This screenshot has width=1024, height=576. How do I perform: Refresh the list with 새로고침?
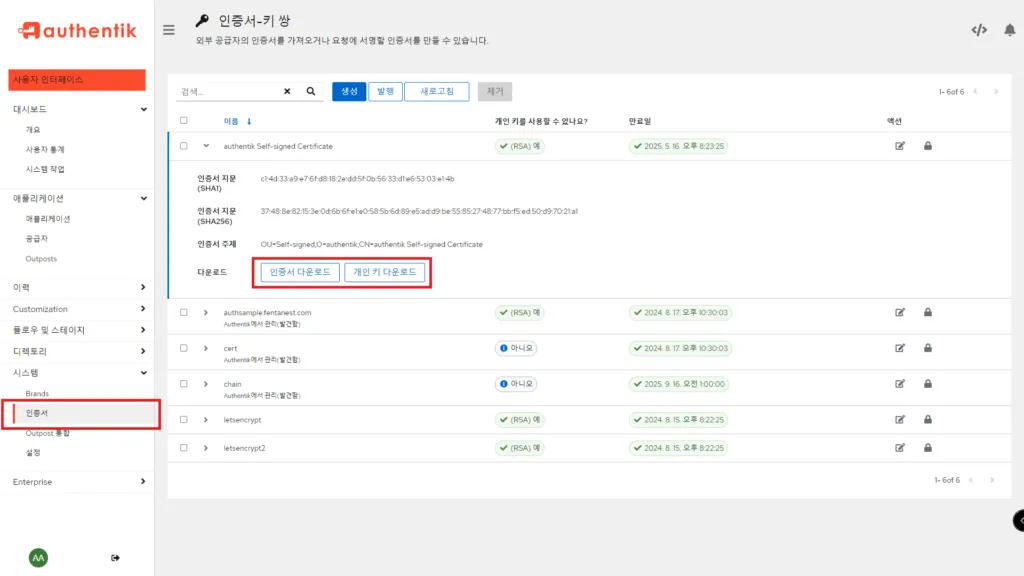pyautogui.click(x=440, y=91)
